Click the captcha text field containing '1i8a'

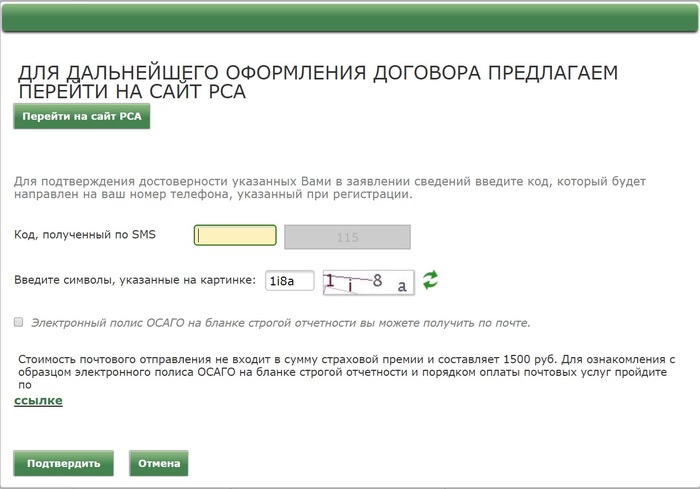(x=289, y=281)
